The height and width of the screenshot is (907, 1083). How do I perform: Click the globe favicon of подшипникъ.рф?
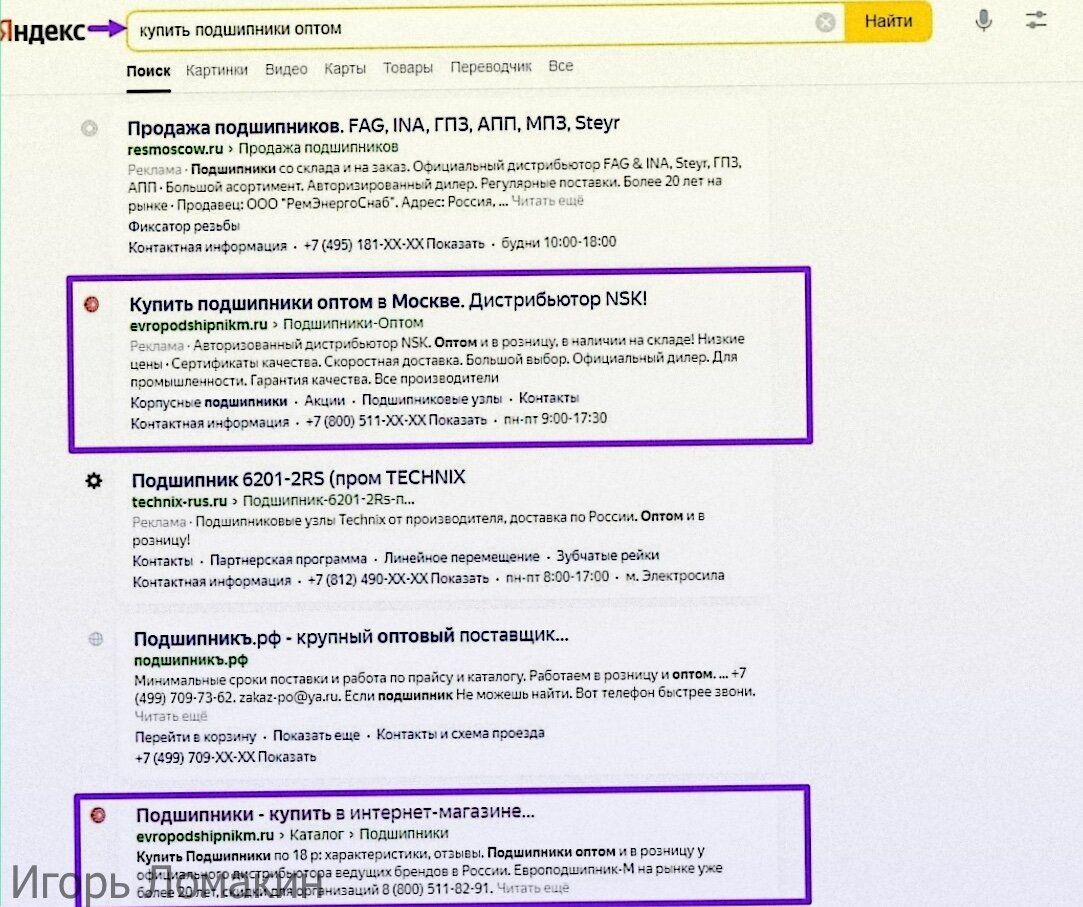[x=96, y=639]
